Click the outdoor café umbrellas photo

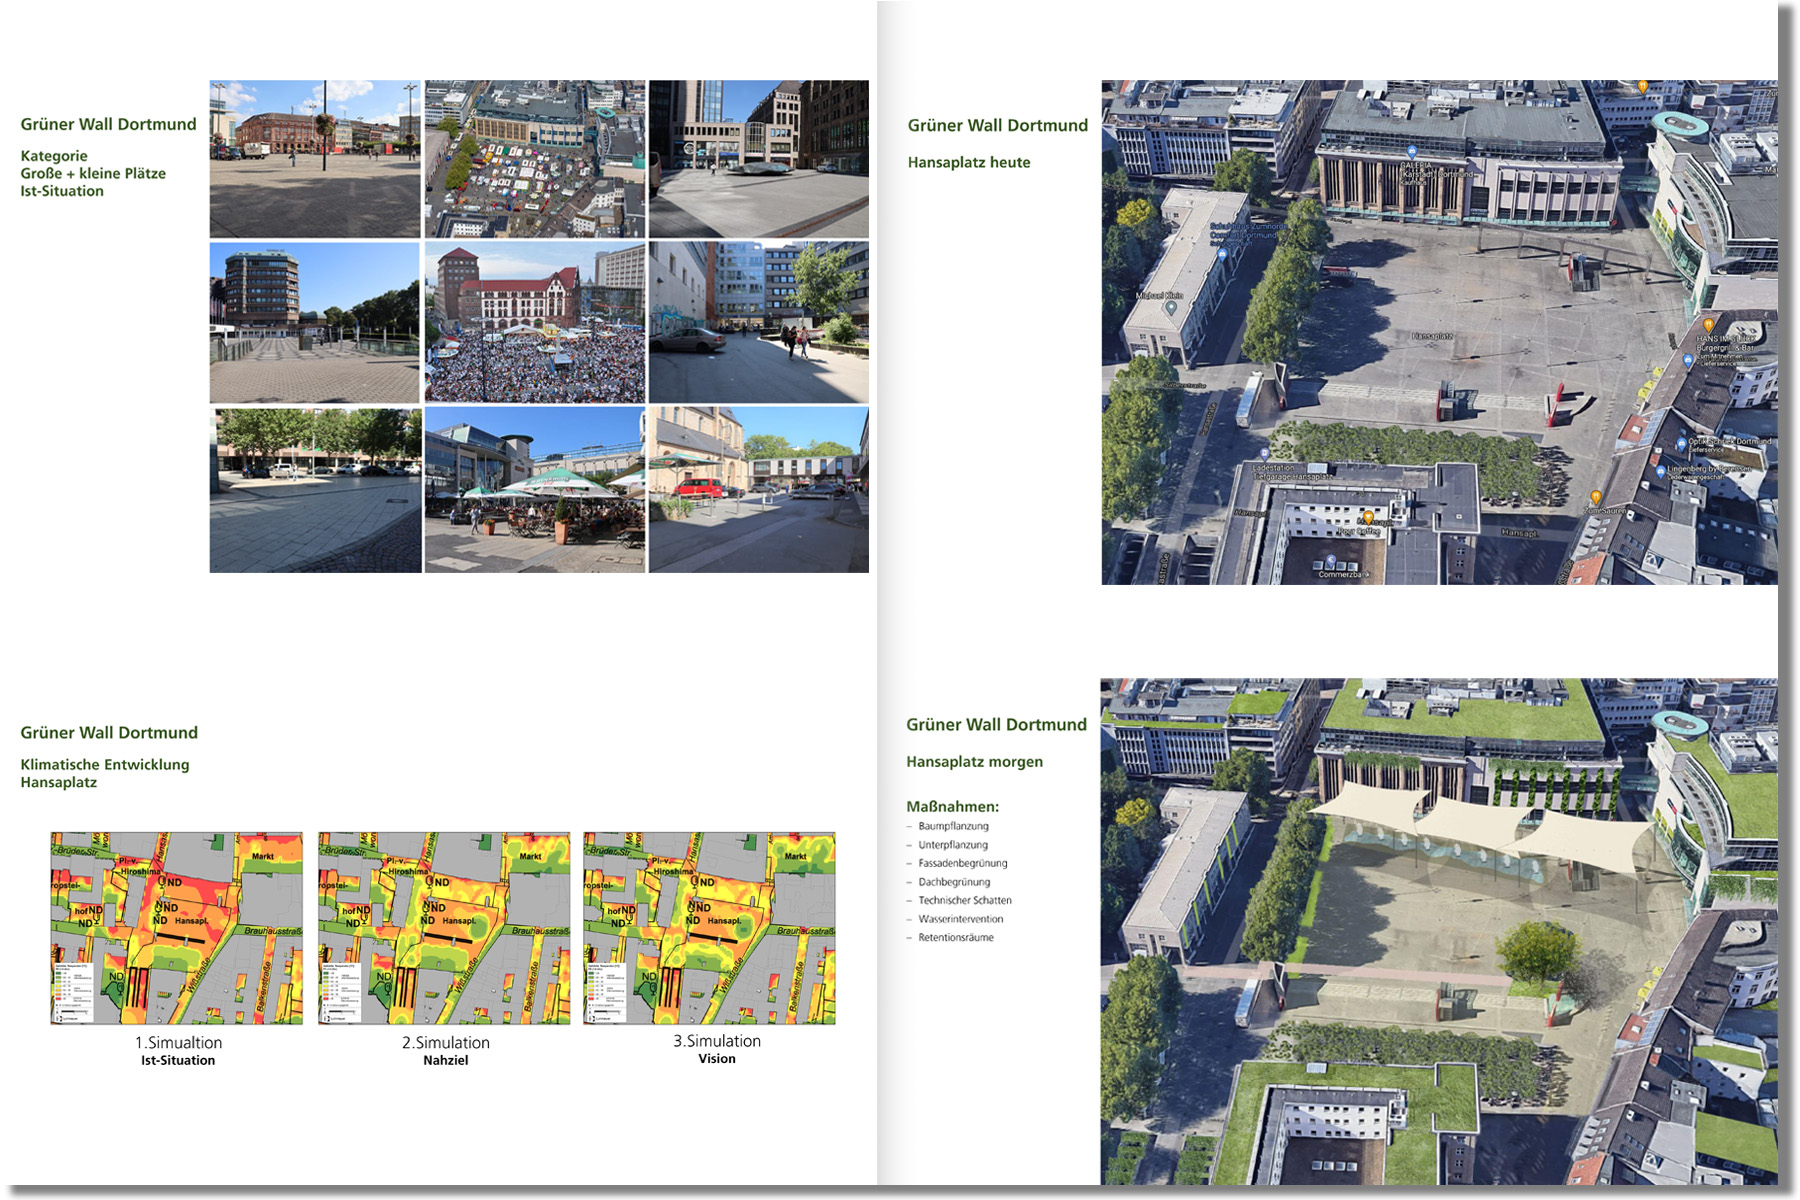click(534, 489)
